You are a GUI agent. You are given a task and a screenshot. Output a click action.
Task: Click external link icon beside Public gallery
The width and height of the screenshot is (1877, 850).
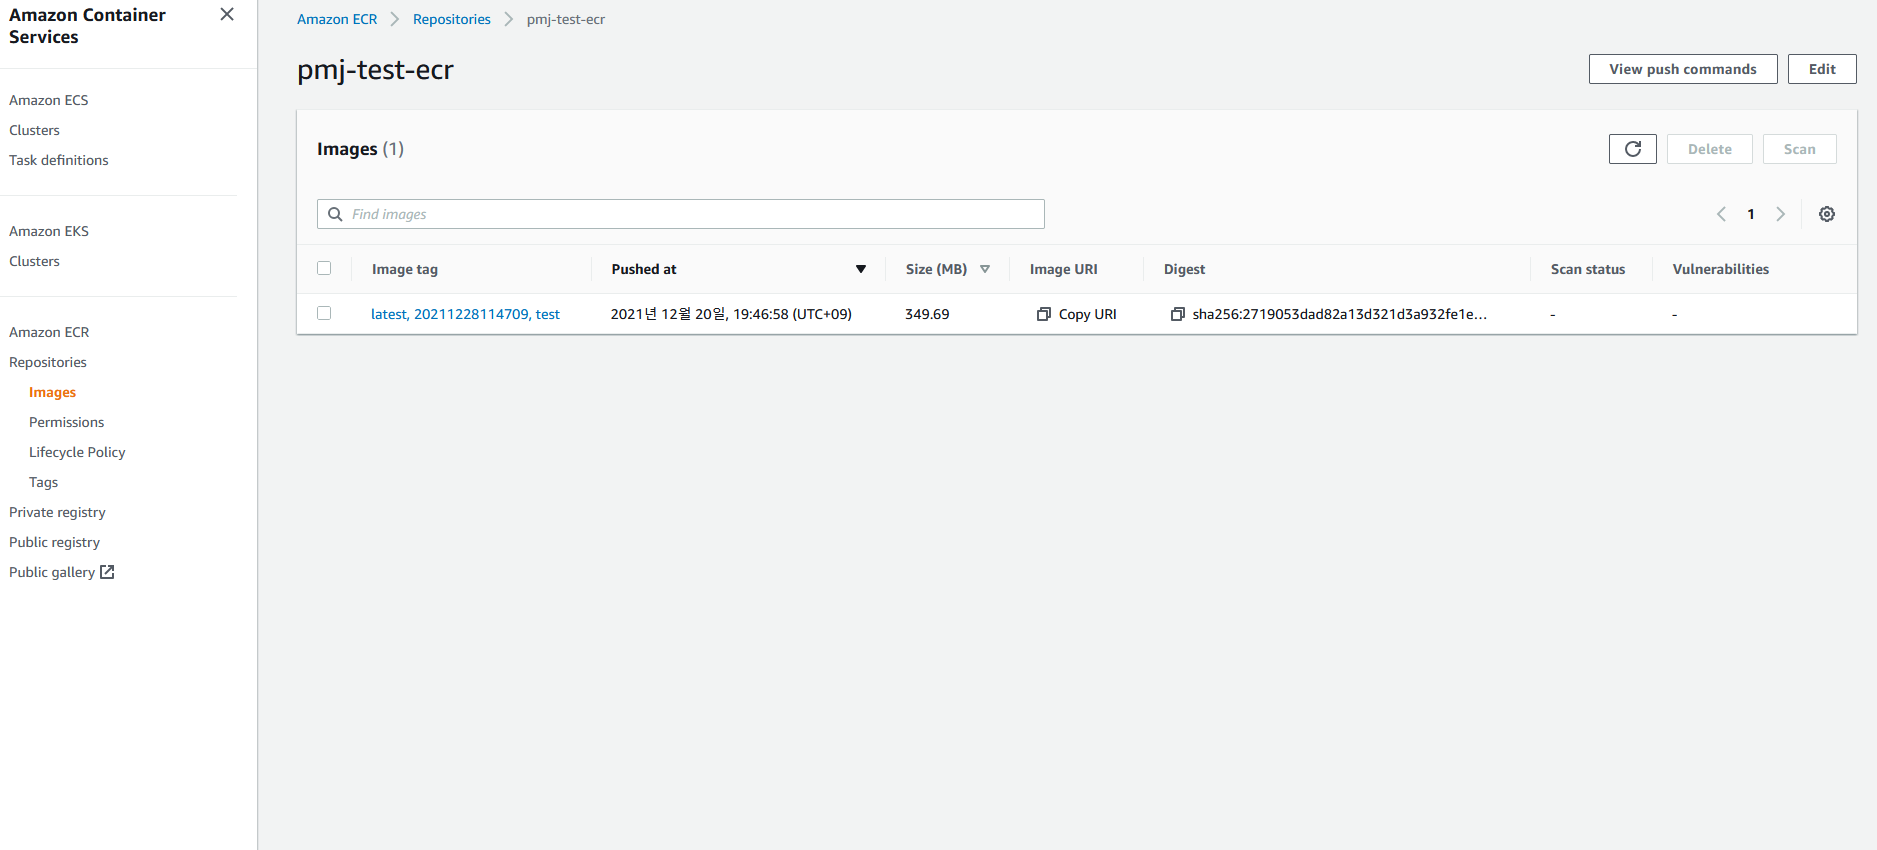[x=107, y=572]
